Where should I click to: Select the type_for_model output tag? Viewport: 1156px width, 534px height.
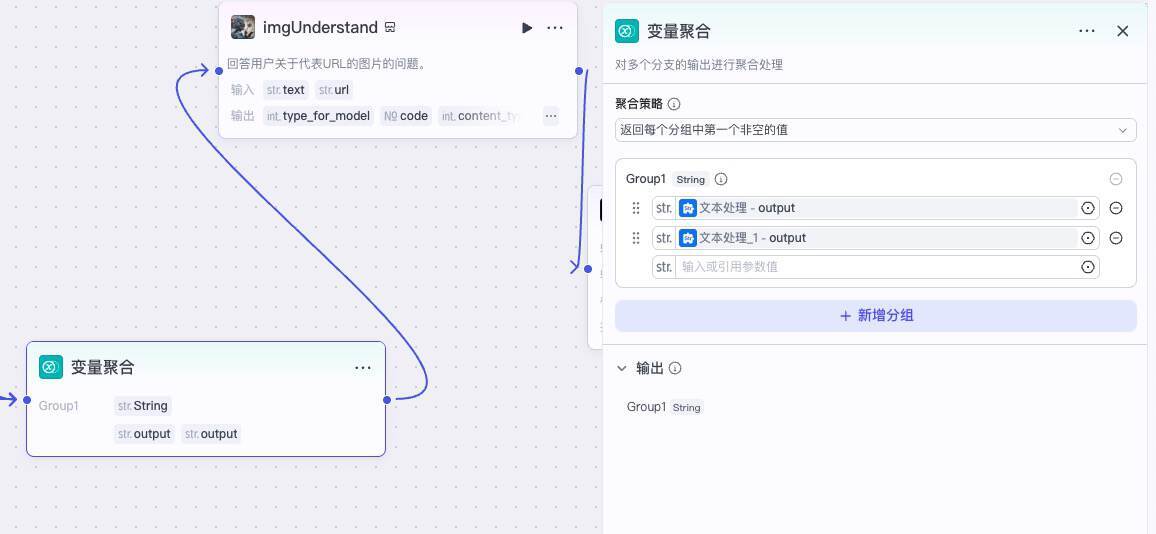pyautogui.click(x=318, y=116)
